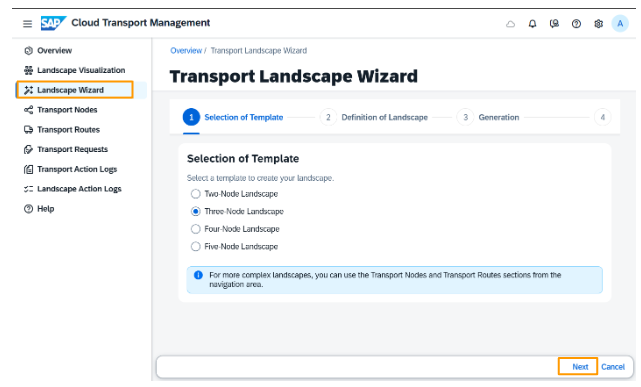Open the cloud status icon
Viewport: 641px width, 387px height.
pos(511,24)
